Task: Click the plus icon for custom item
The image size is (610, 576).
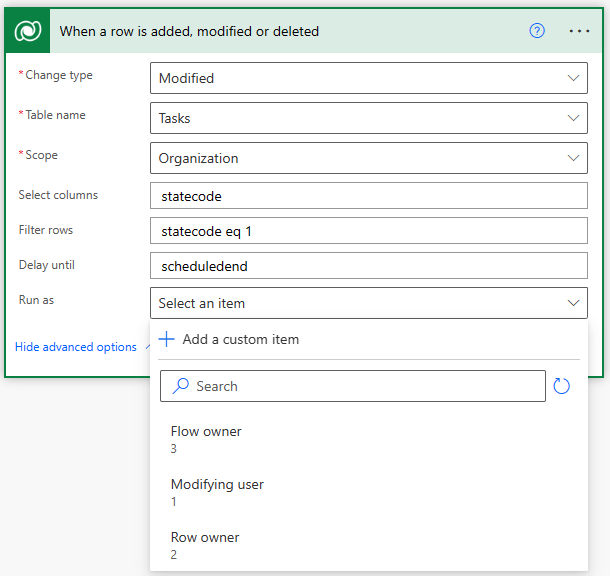Action: pos(167,339)
